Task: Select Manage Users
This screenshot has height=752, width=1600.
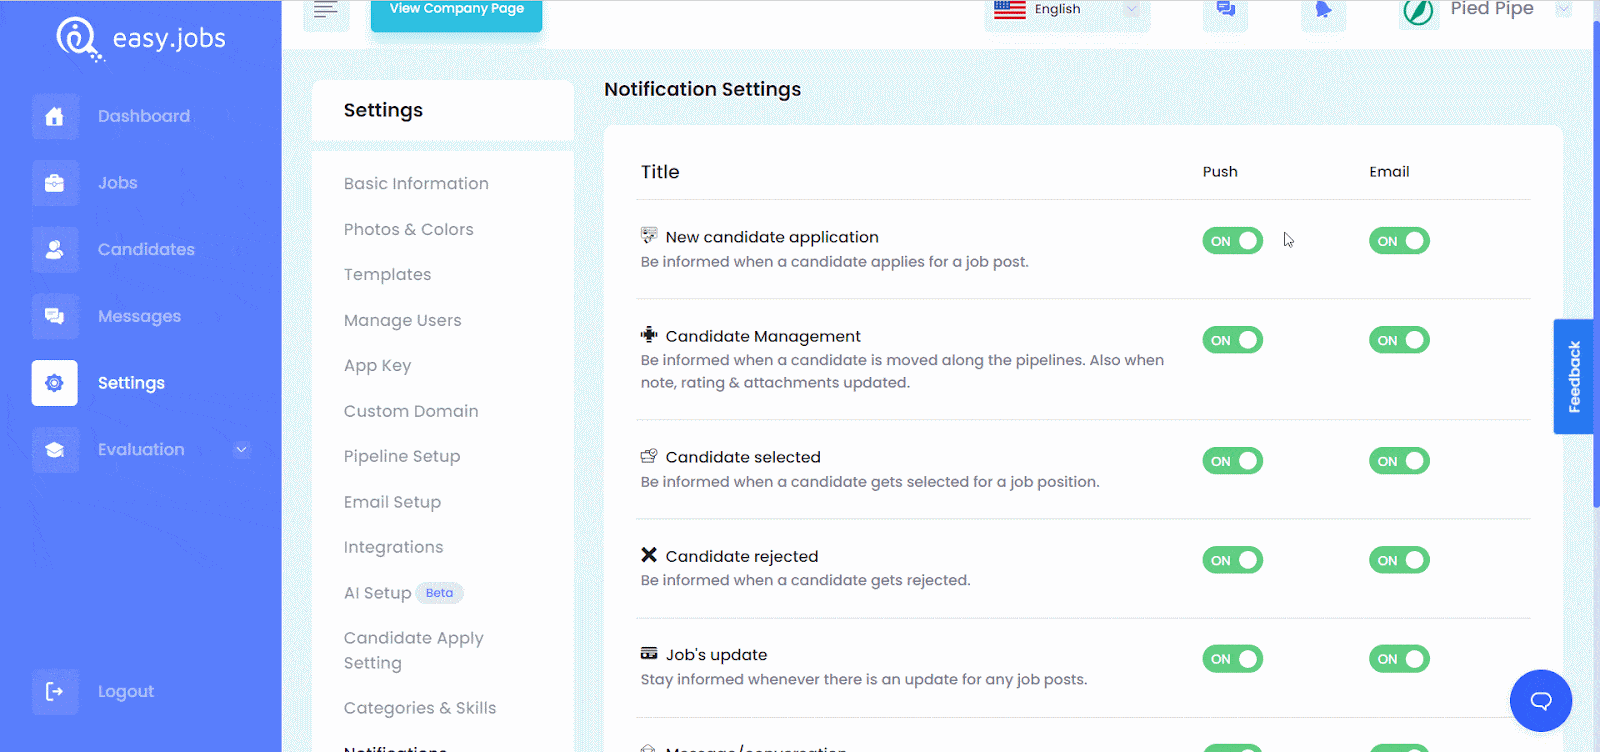Action: coord(402,320)
